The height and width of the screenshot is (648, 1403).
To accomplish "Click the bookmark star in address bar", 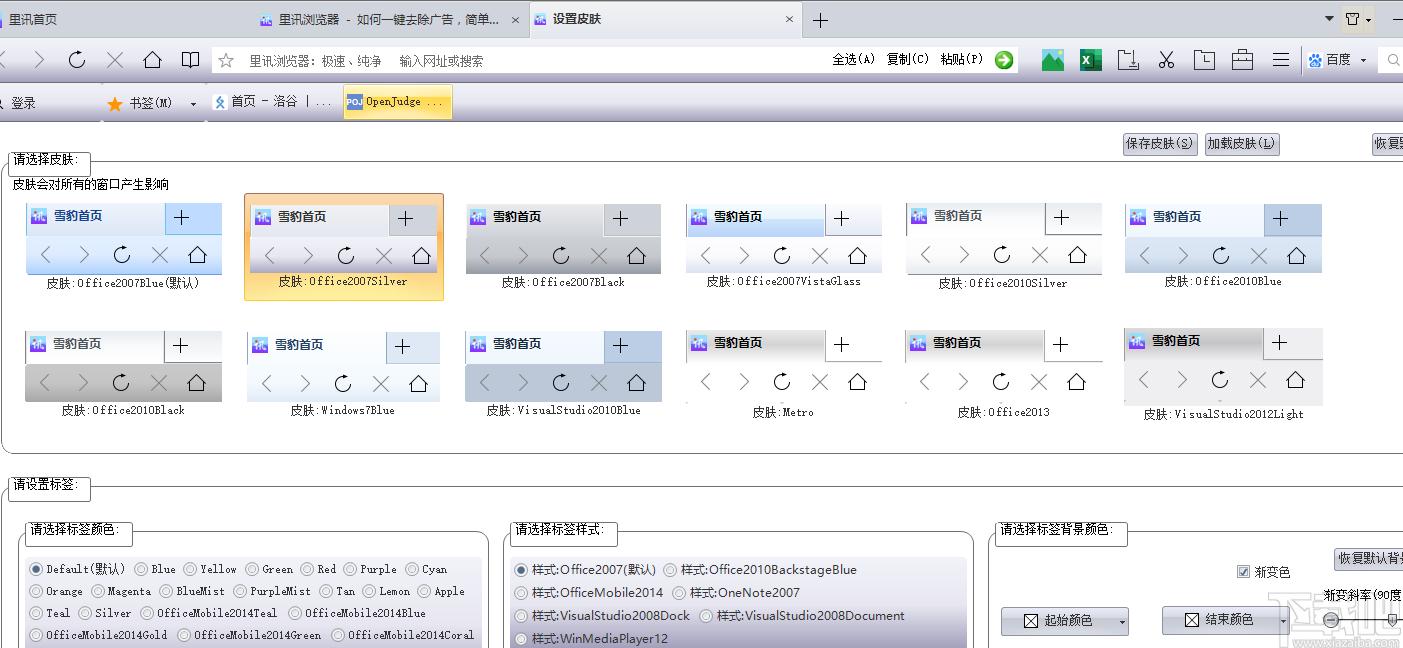I will point(226,60).
